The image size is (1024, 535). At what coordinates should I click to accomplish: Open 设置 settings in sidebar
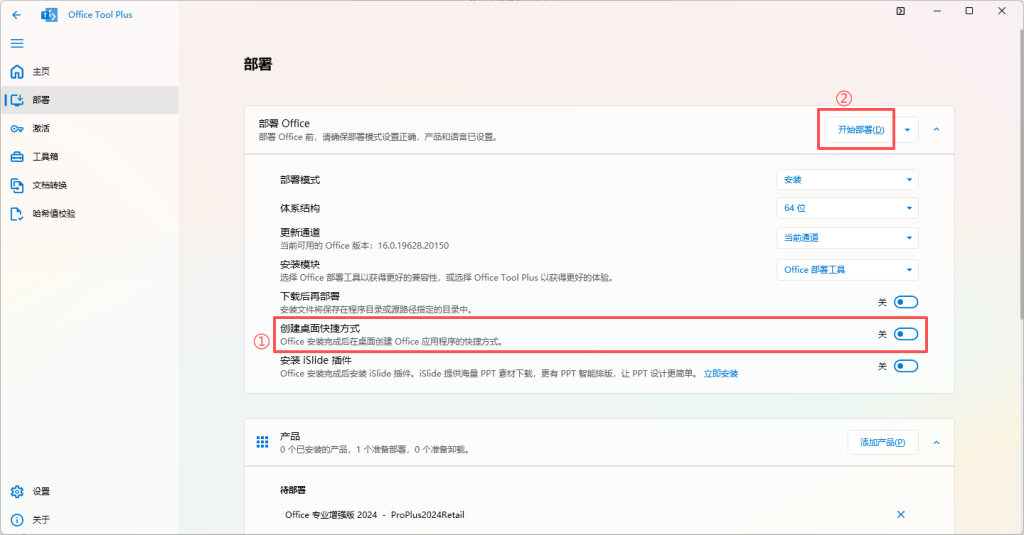(x=40, y=492)
